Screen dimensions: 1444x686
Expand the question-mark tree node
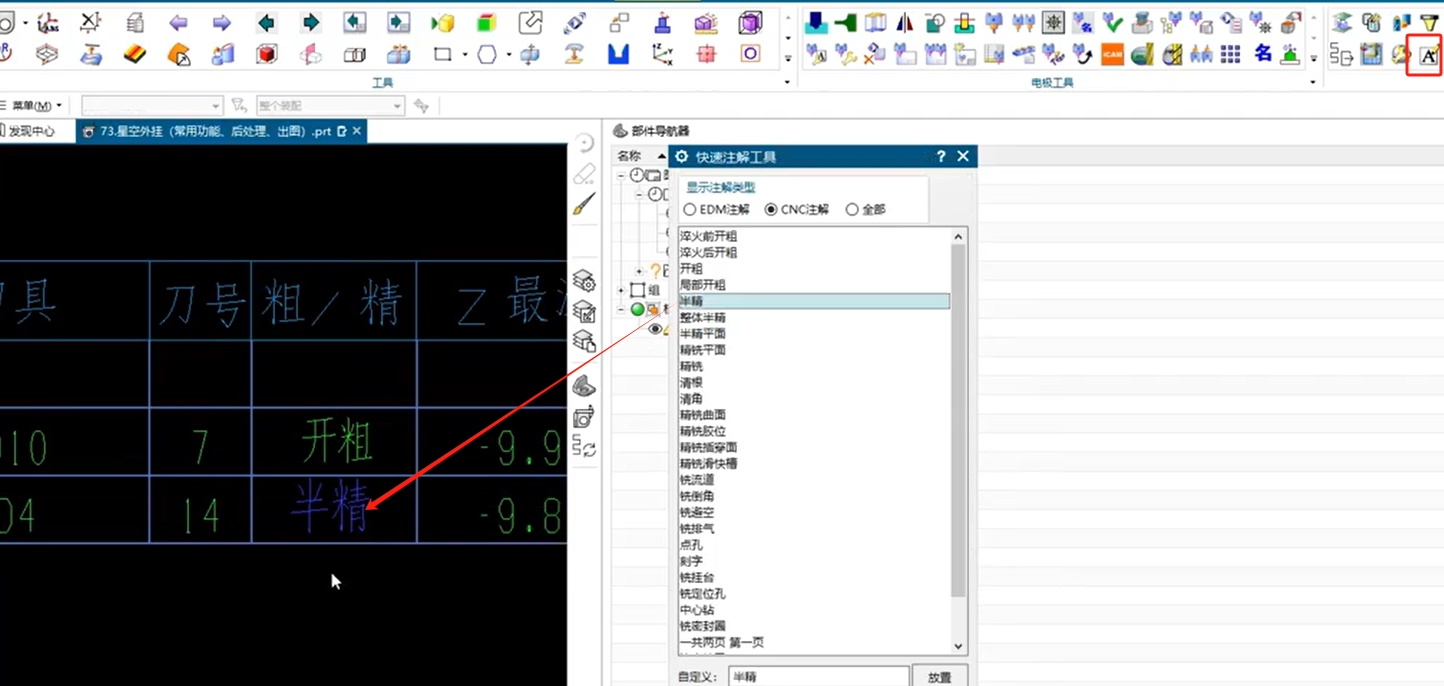pos(640,271)
